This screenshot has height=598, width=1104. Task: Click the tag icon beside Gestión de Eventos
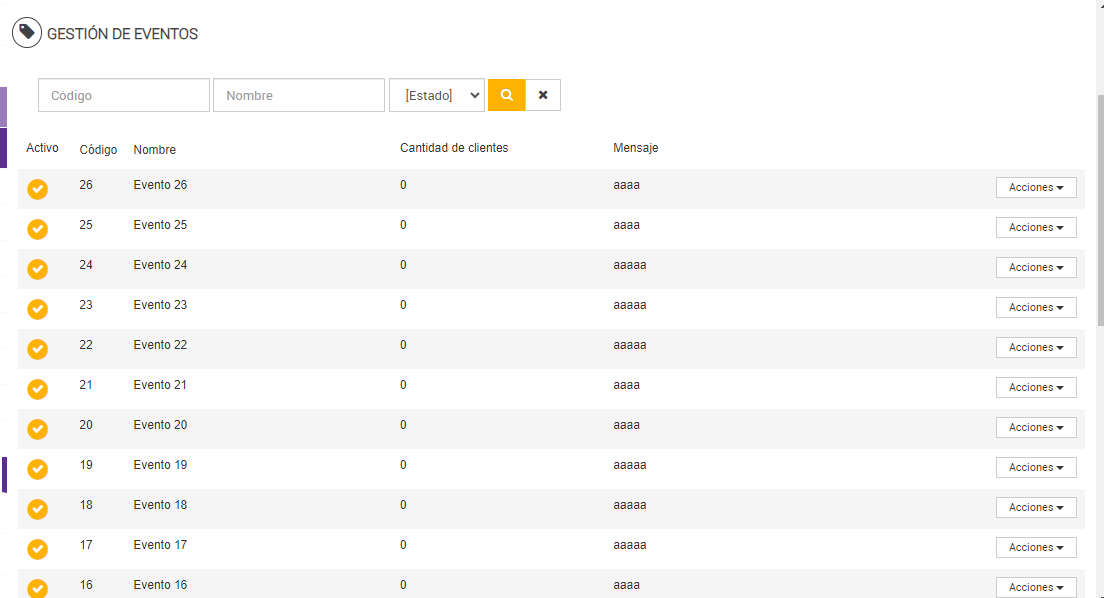(x=27, y=33)
